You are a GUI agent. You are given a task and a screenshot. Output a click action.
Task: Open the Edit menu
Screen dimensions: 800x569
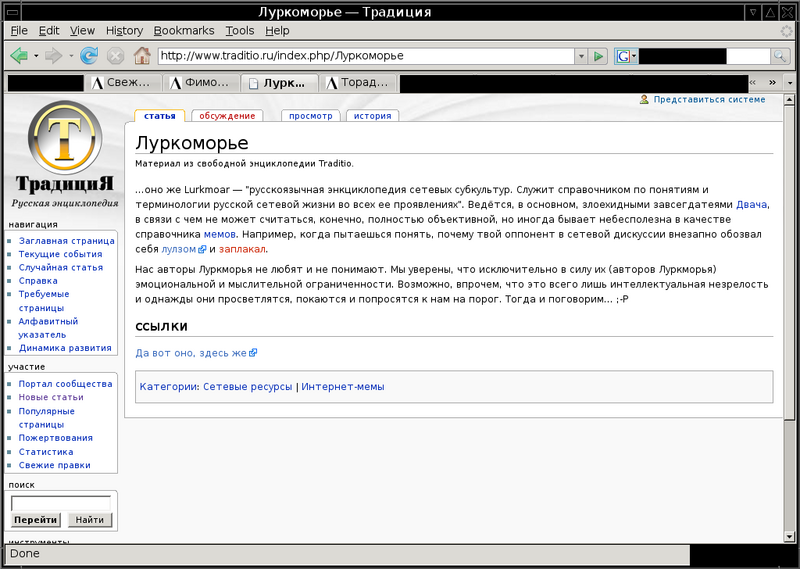point(49,31)
